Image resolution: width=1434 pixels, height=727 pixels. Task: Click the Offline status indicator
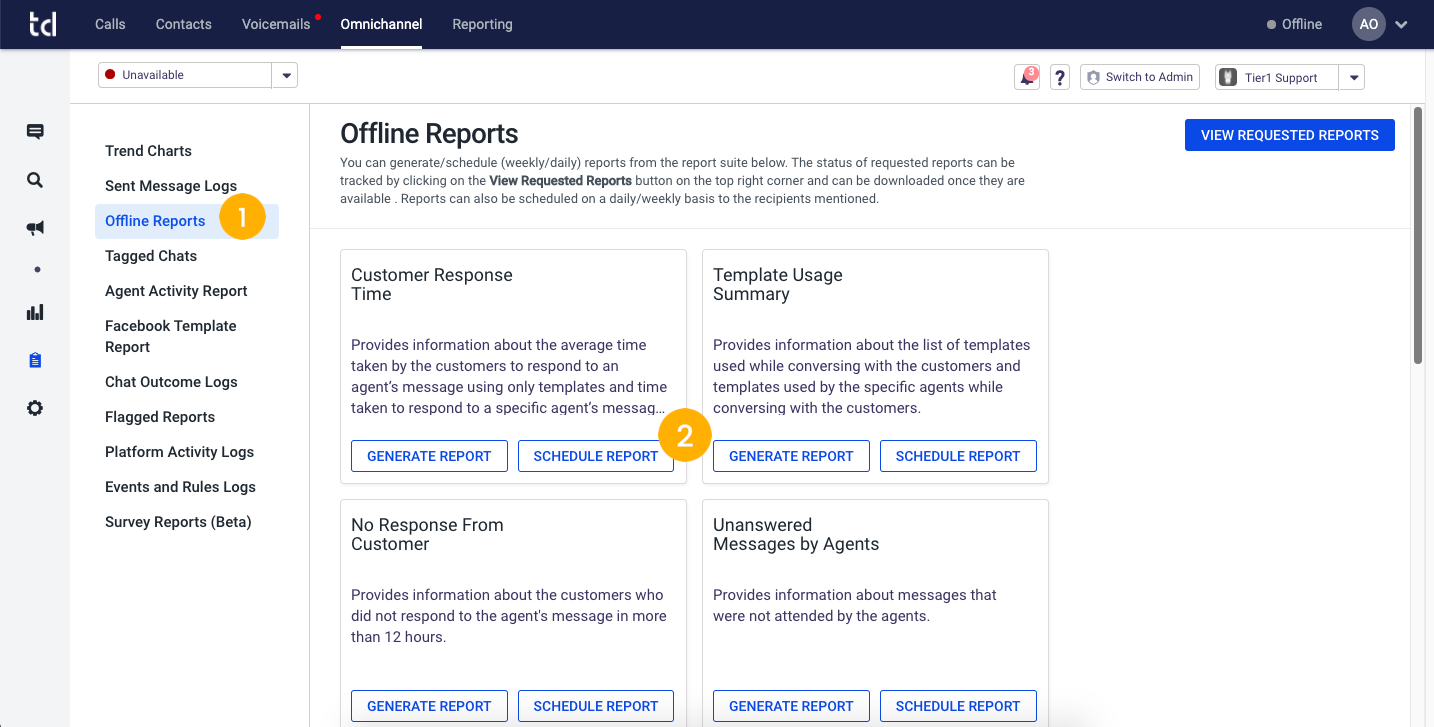tap(1294, 24)
